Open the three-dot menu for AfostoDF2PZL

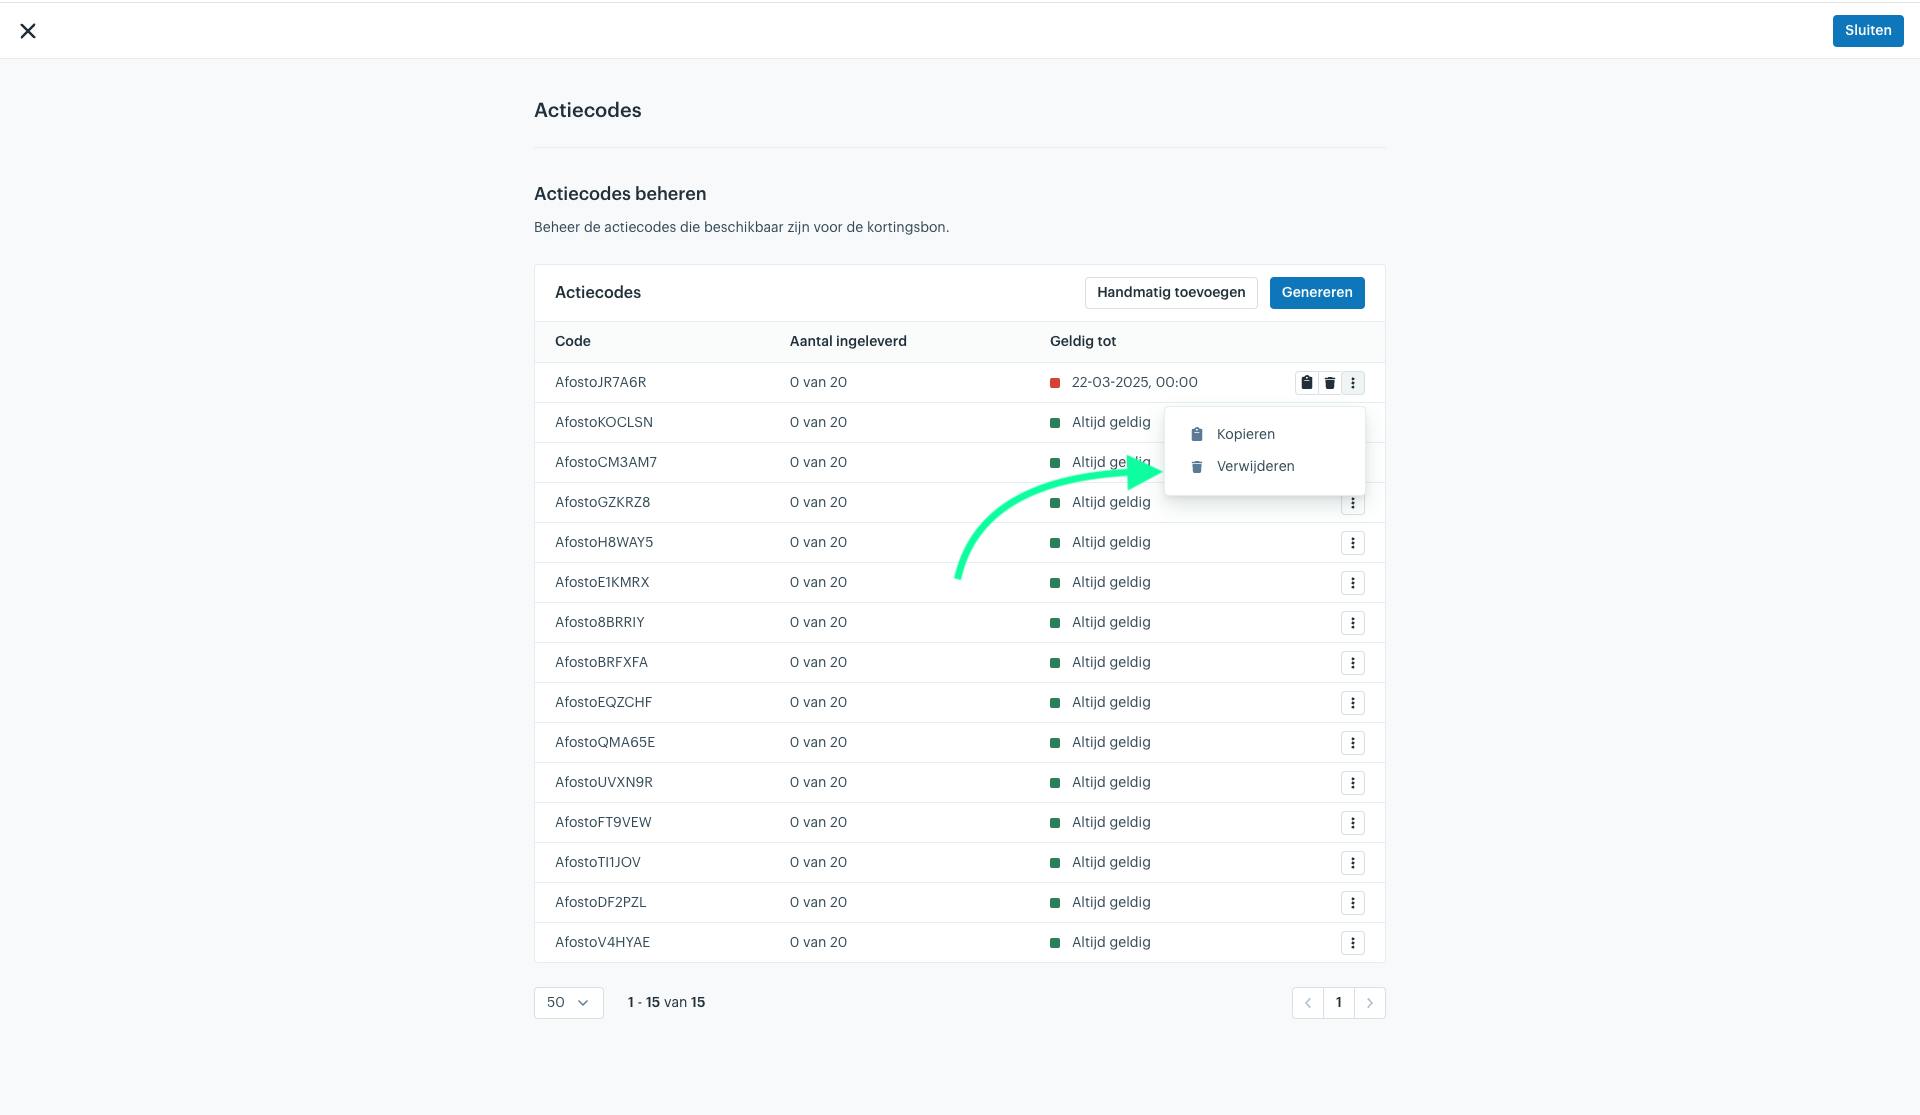pos(1352,903)
